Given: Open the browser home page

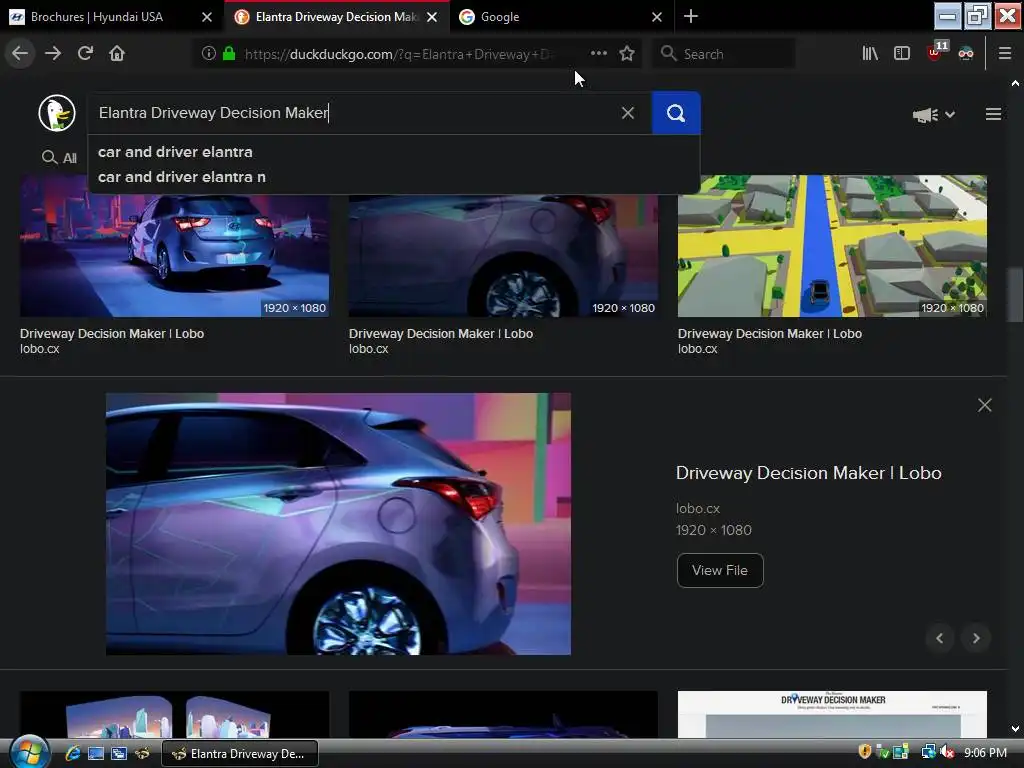Looking at the screenshot, I should (117, 54).
